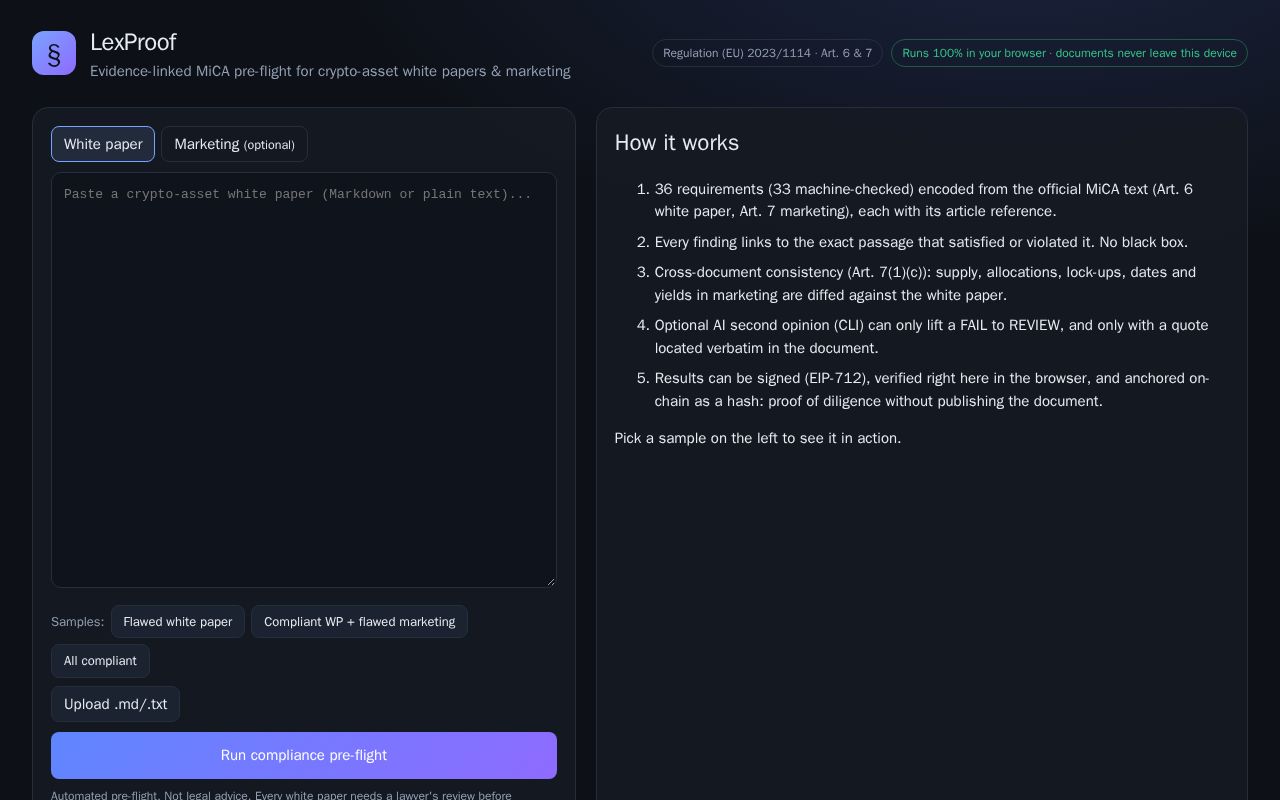This screenshot has height=800, width=1280.
Task: Click the Samples: label
Action: 77,622
